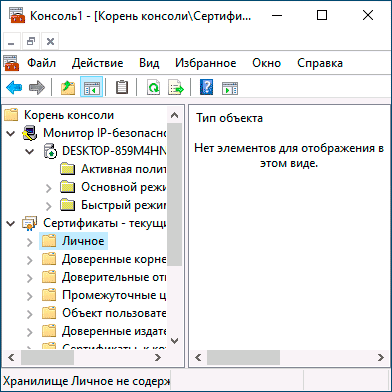
Task: Collapse the DESKTOP-859M4HN node
Action: click(30, 152)
